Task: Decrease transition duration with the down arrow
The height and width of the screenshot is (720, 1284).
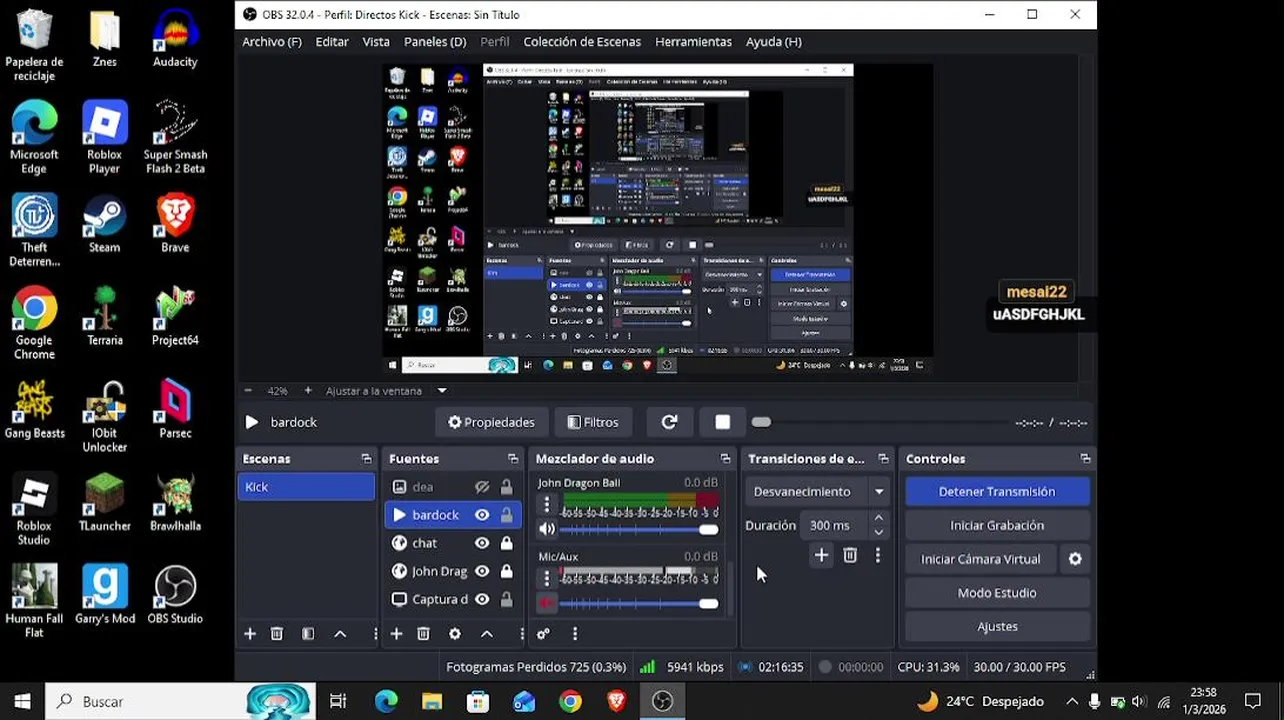Action: point(878,532)
